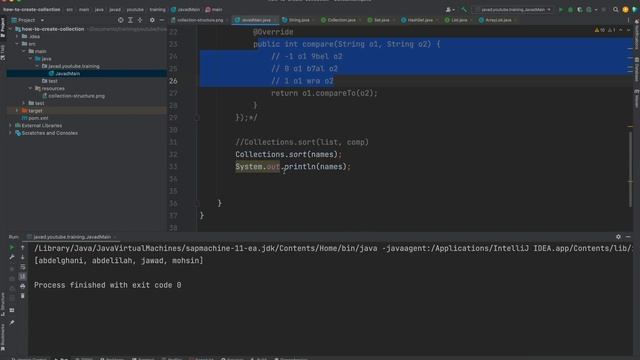This screenshot has height=360, width=640.
Task: Open editor tabs overflow menu
Action: click(628, 20)
